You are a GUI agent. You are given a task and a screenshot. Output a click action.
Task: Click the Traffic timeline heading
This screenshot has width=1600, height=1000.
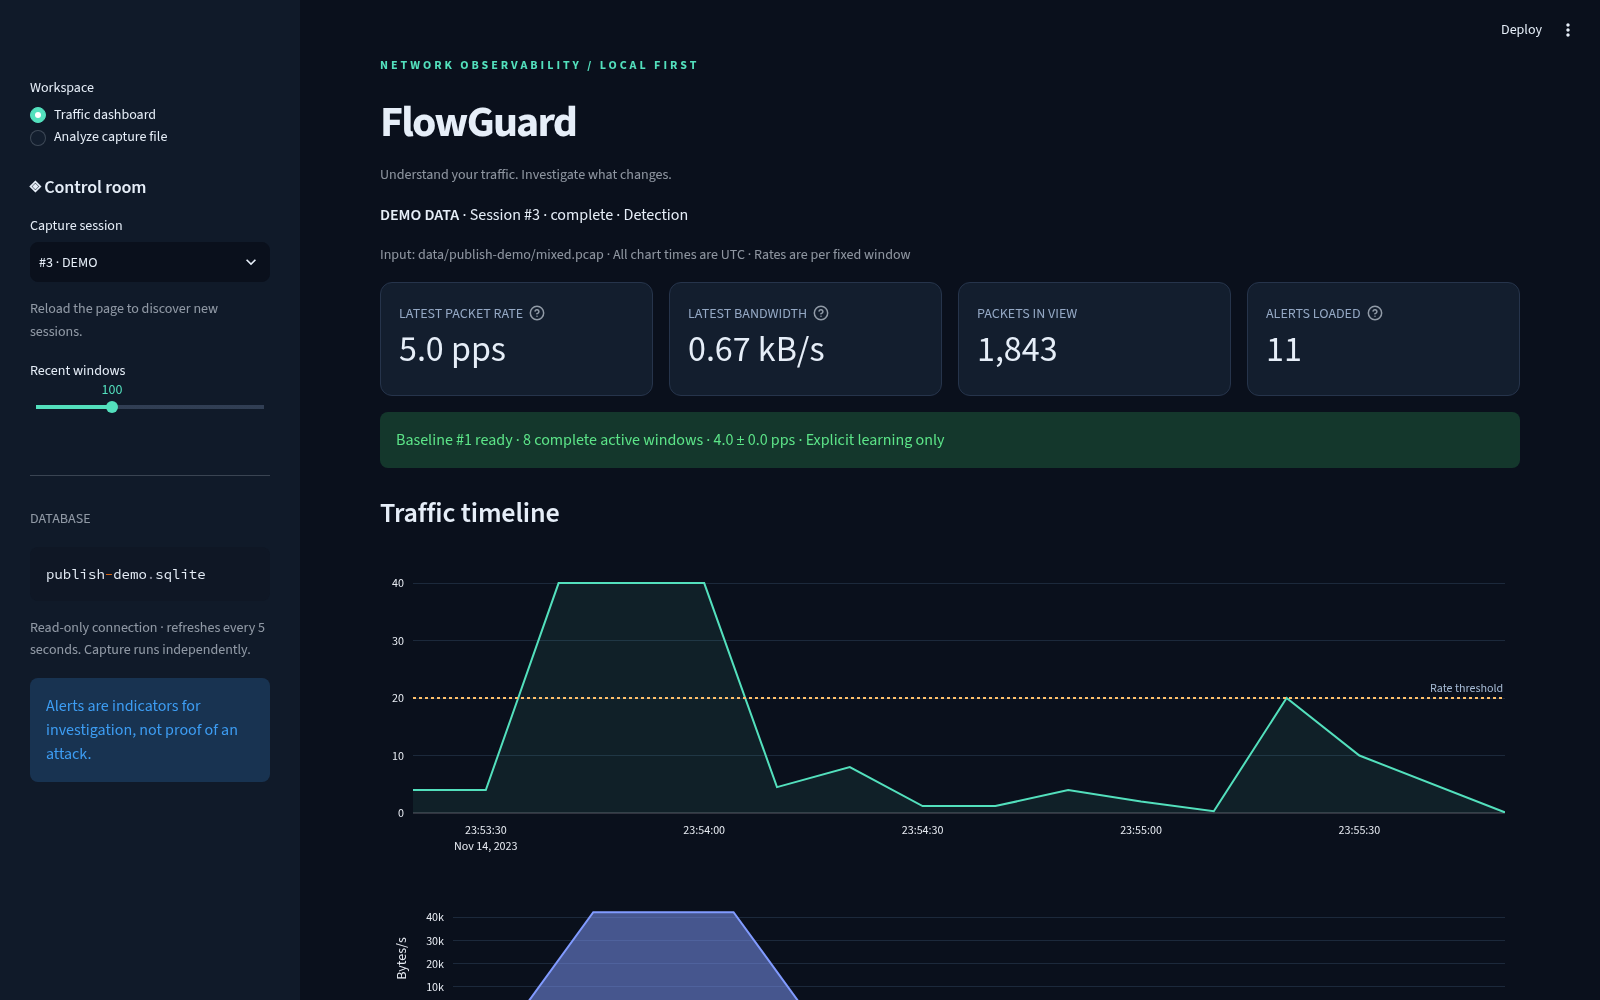point(470,513)
